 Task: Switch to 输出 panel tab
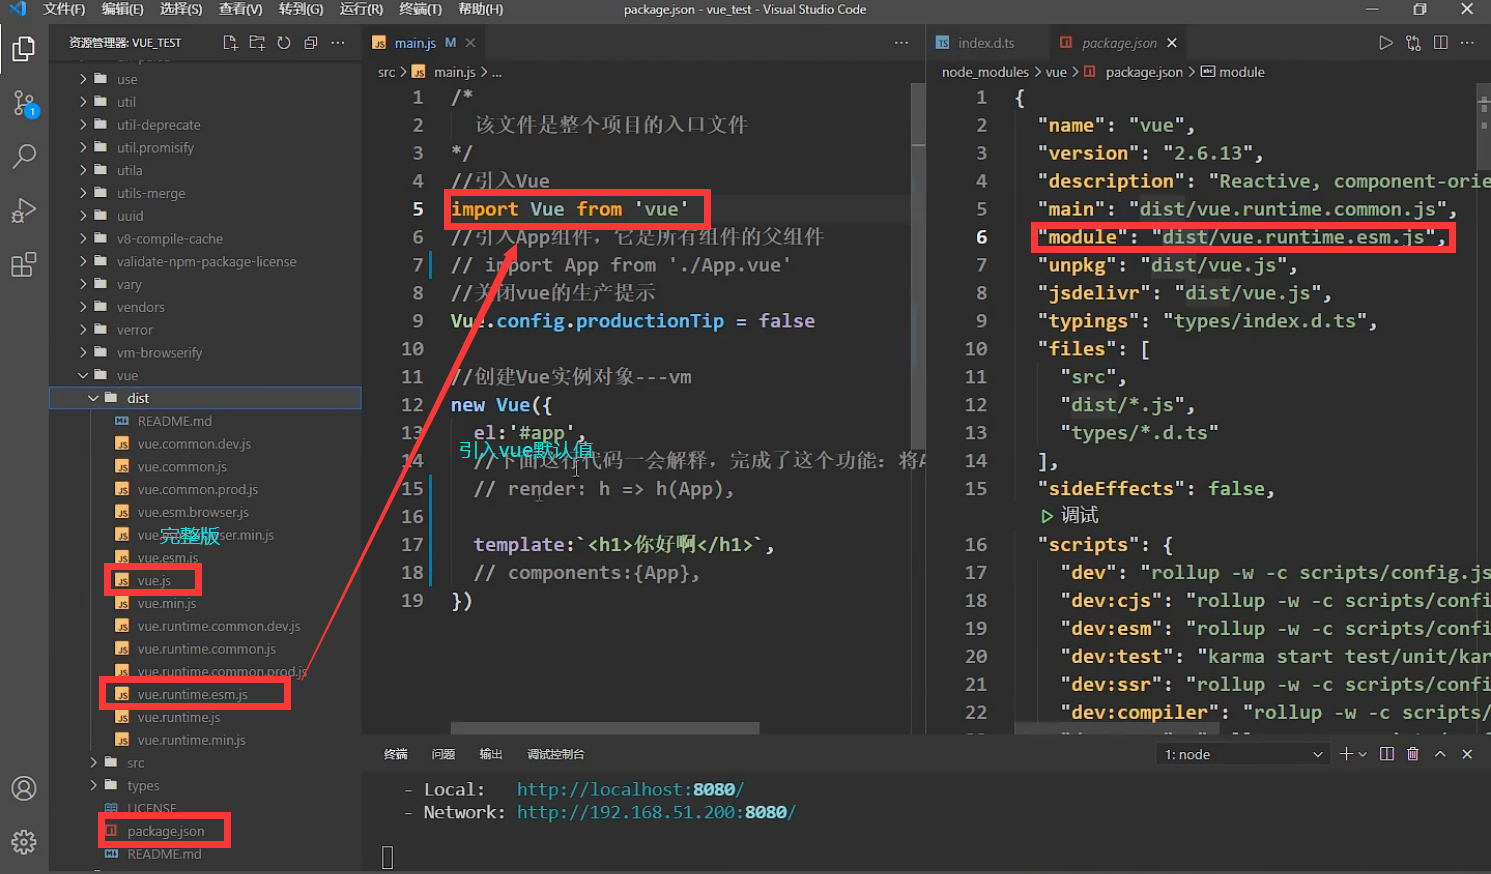coord(491,754)
